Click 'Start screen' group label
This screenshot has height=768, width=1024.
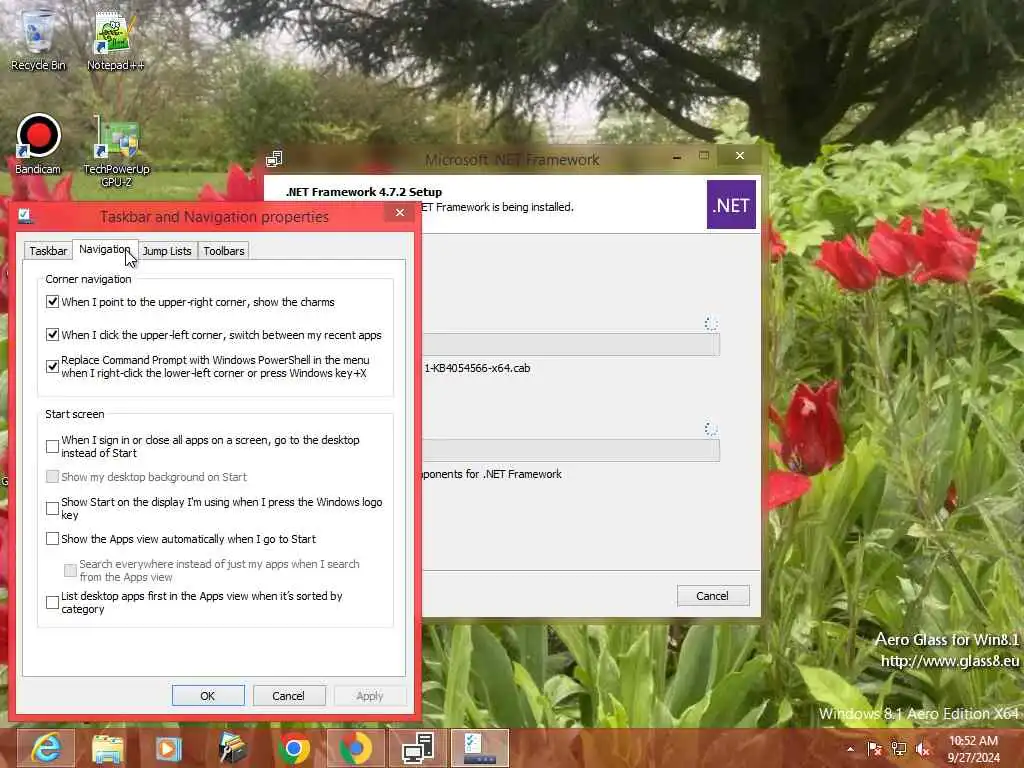74,414
